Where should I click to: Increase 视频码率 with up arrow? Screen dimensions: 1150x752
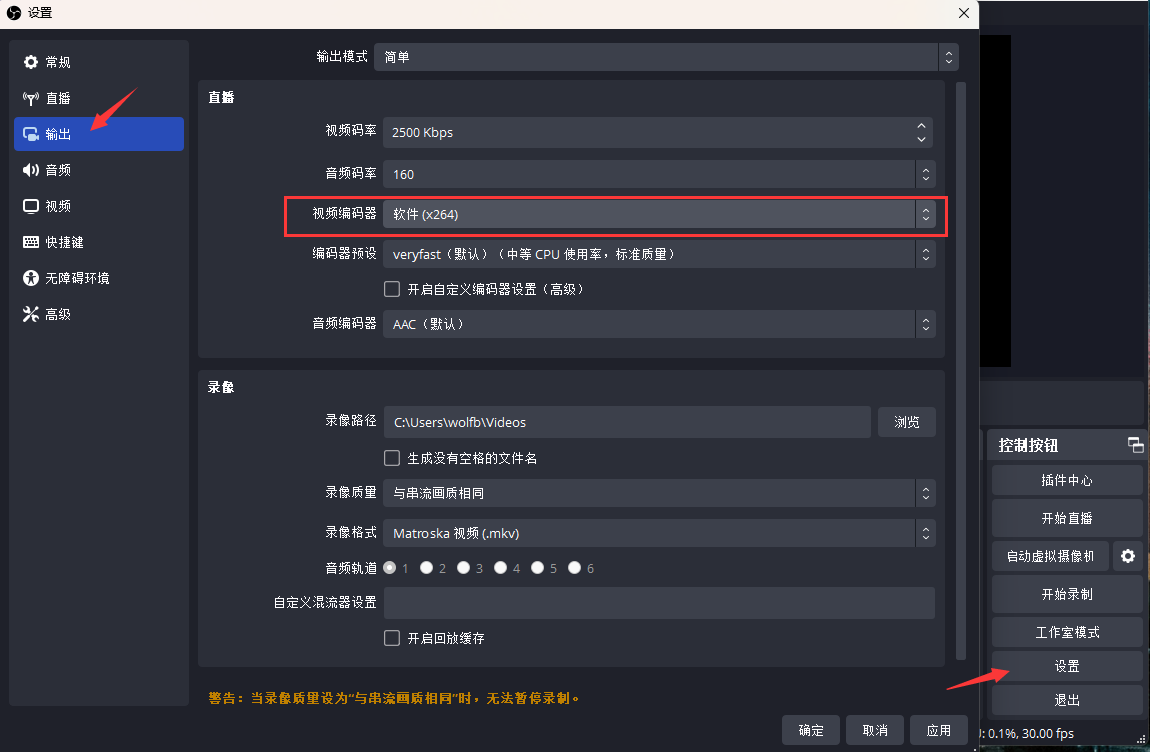point(921,126)
